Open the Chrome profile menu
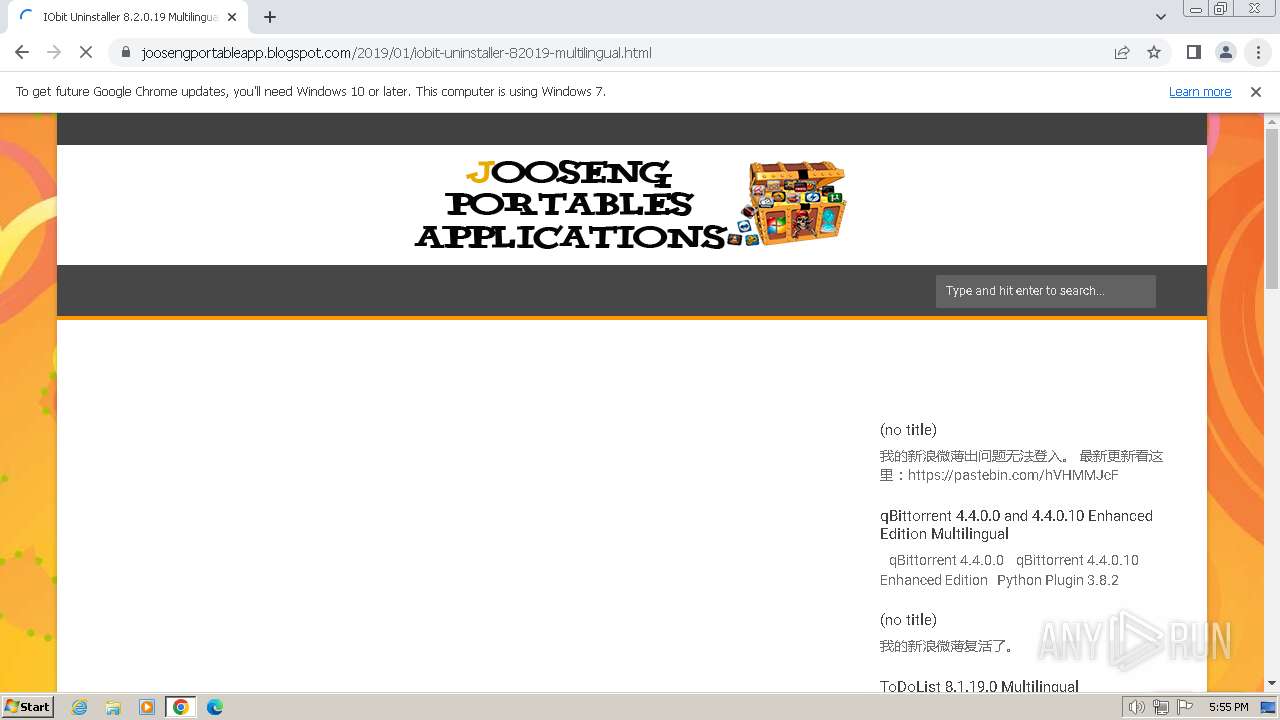Viewport: 1280px width, 720px height. pyautogui.click(x=1226, y=53)
